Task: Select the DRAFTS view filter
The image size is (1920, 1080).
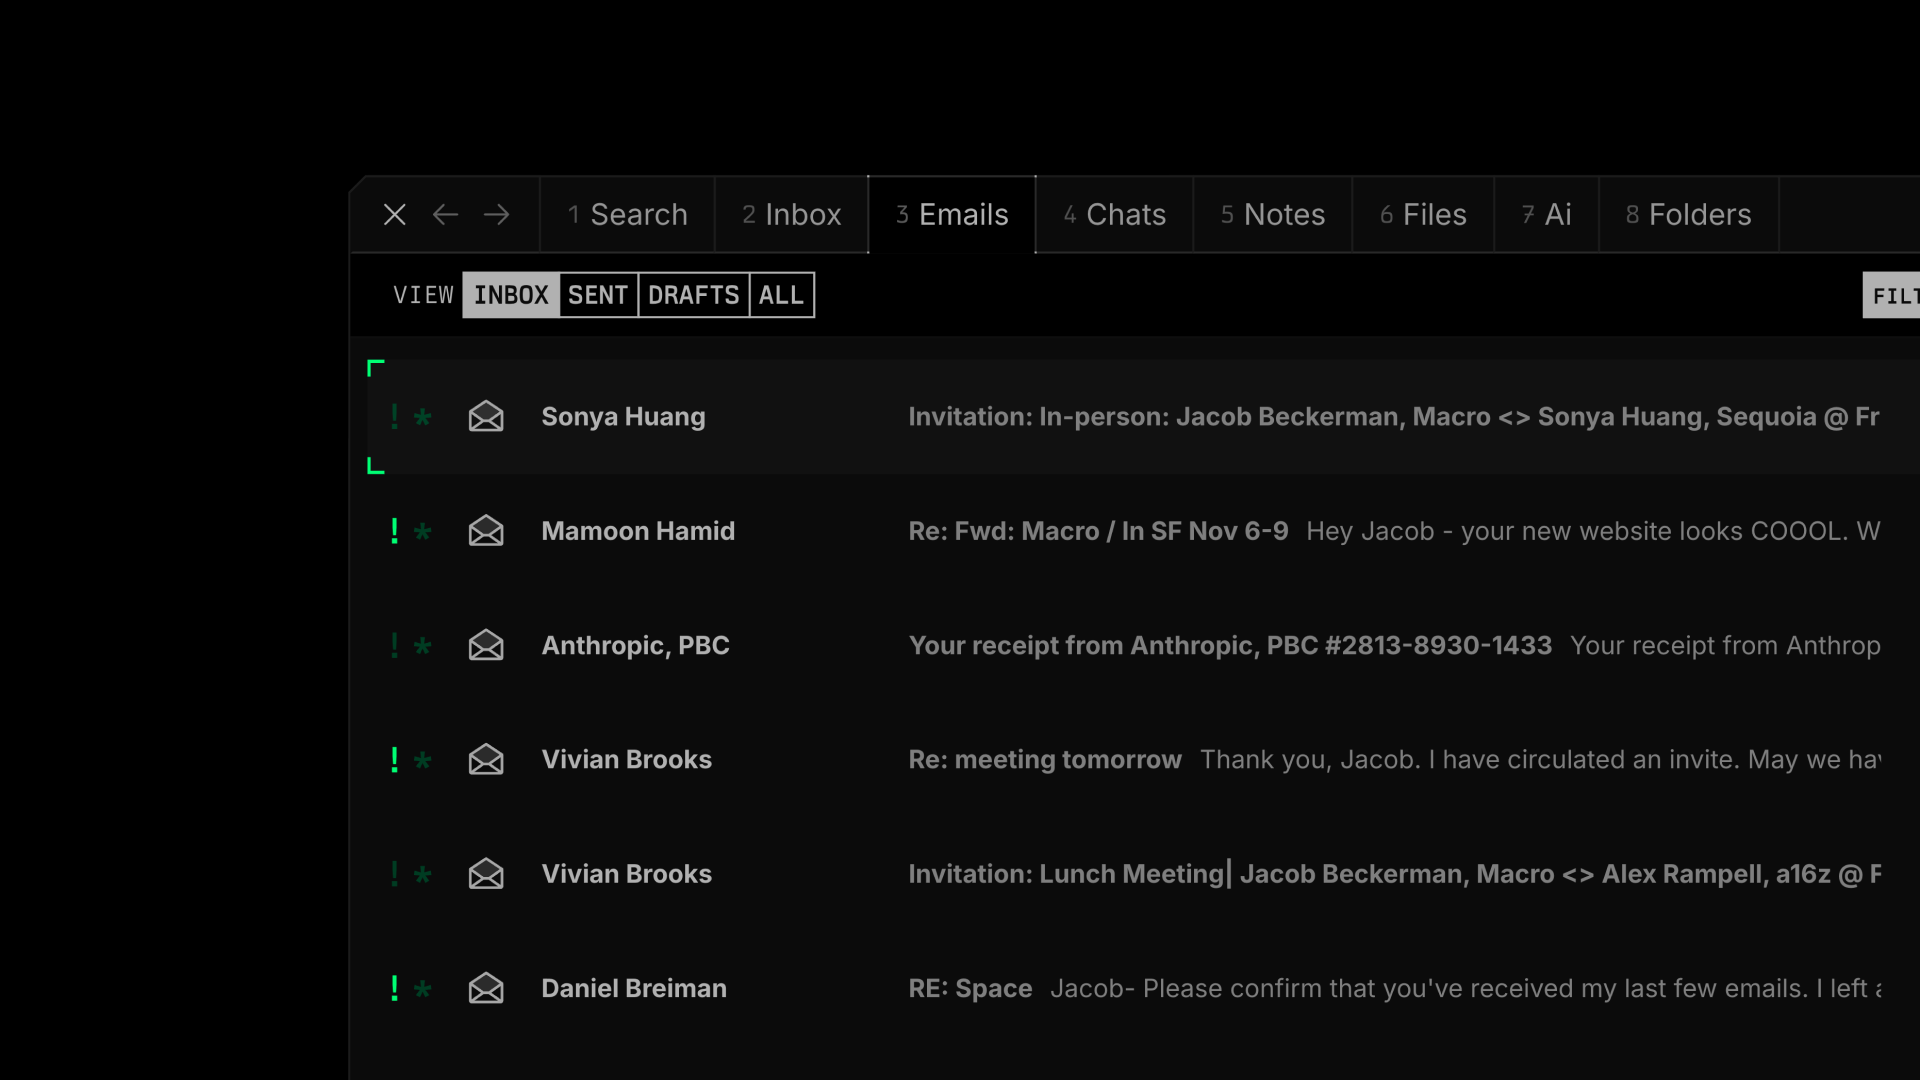Action: (693, 295)
